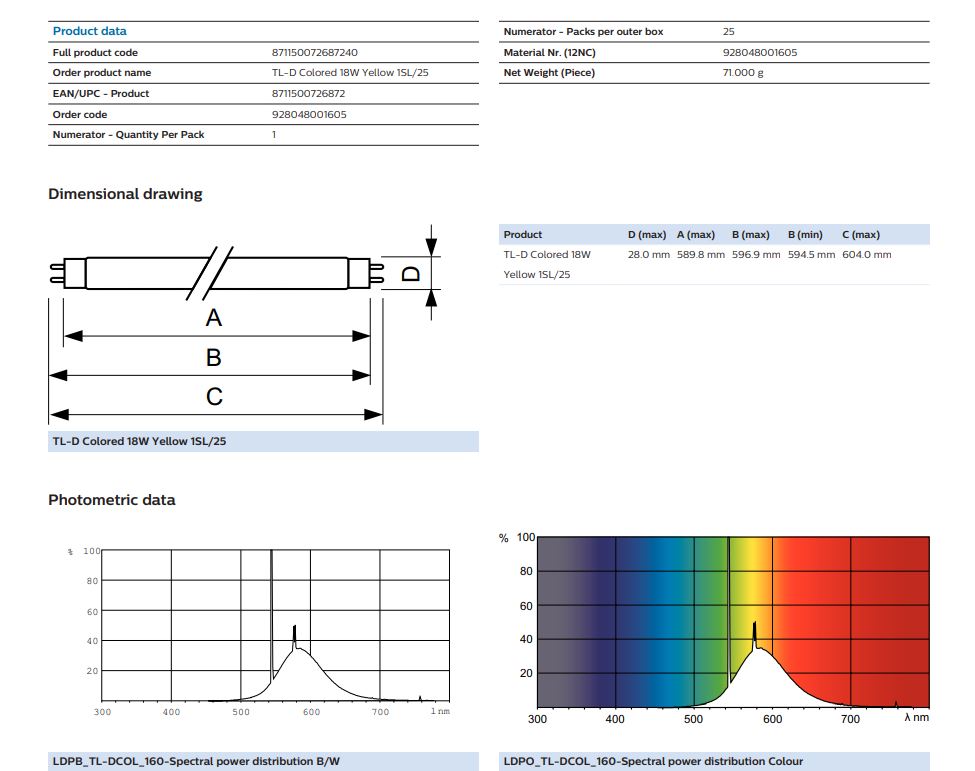The image size is (975, 771).
Task: Click the colour spectral distribution chart
Action: click(714, 627)
